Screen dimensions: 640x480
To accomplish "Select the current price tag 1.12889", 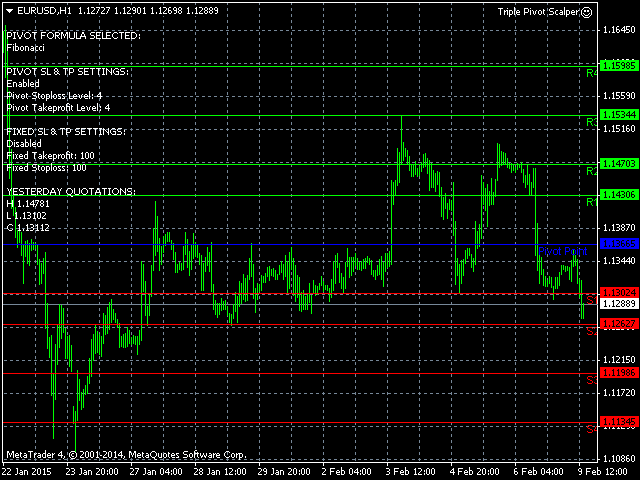I will (619, 304).
